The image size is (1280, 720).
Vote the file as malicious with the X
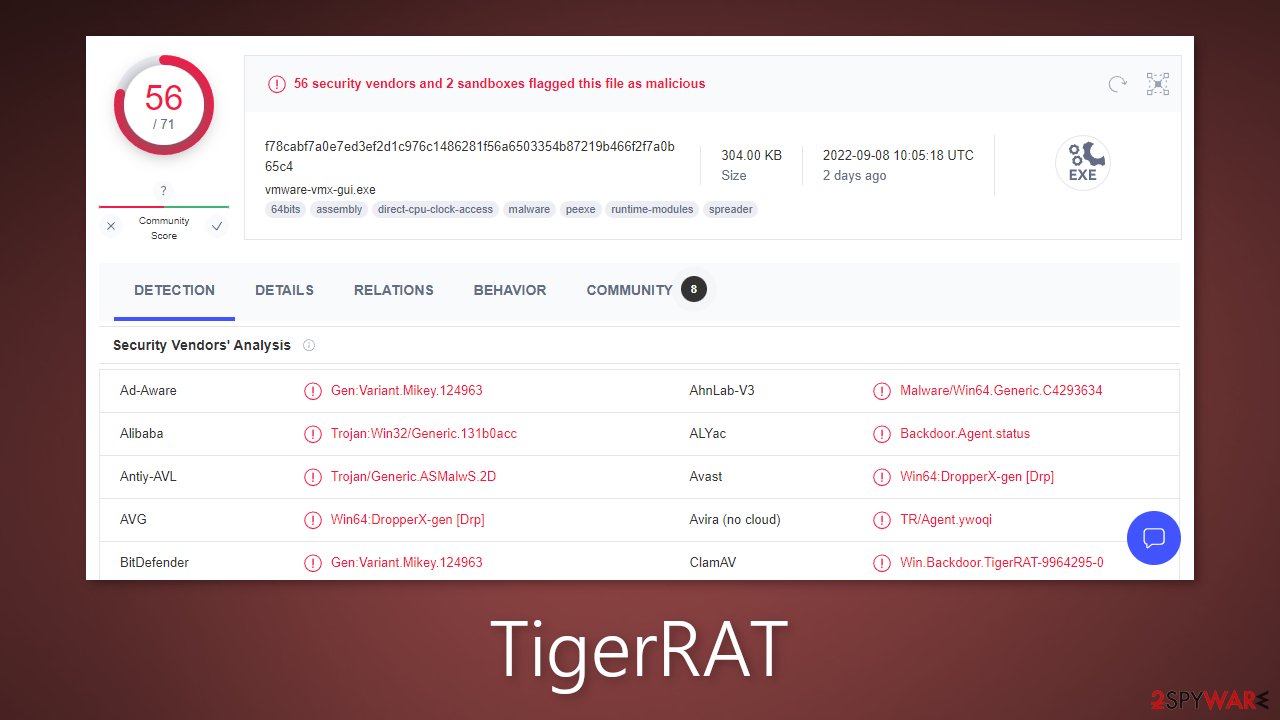click(111, 226)
